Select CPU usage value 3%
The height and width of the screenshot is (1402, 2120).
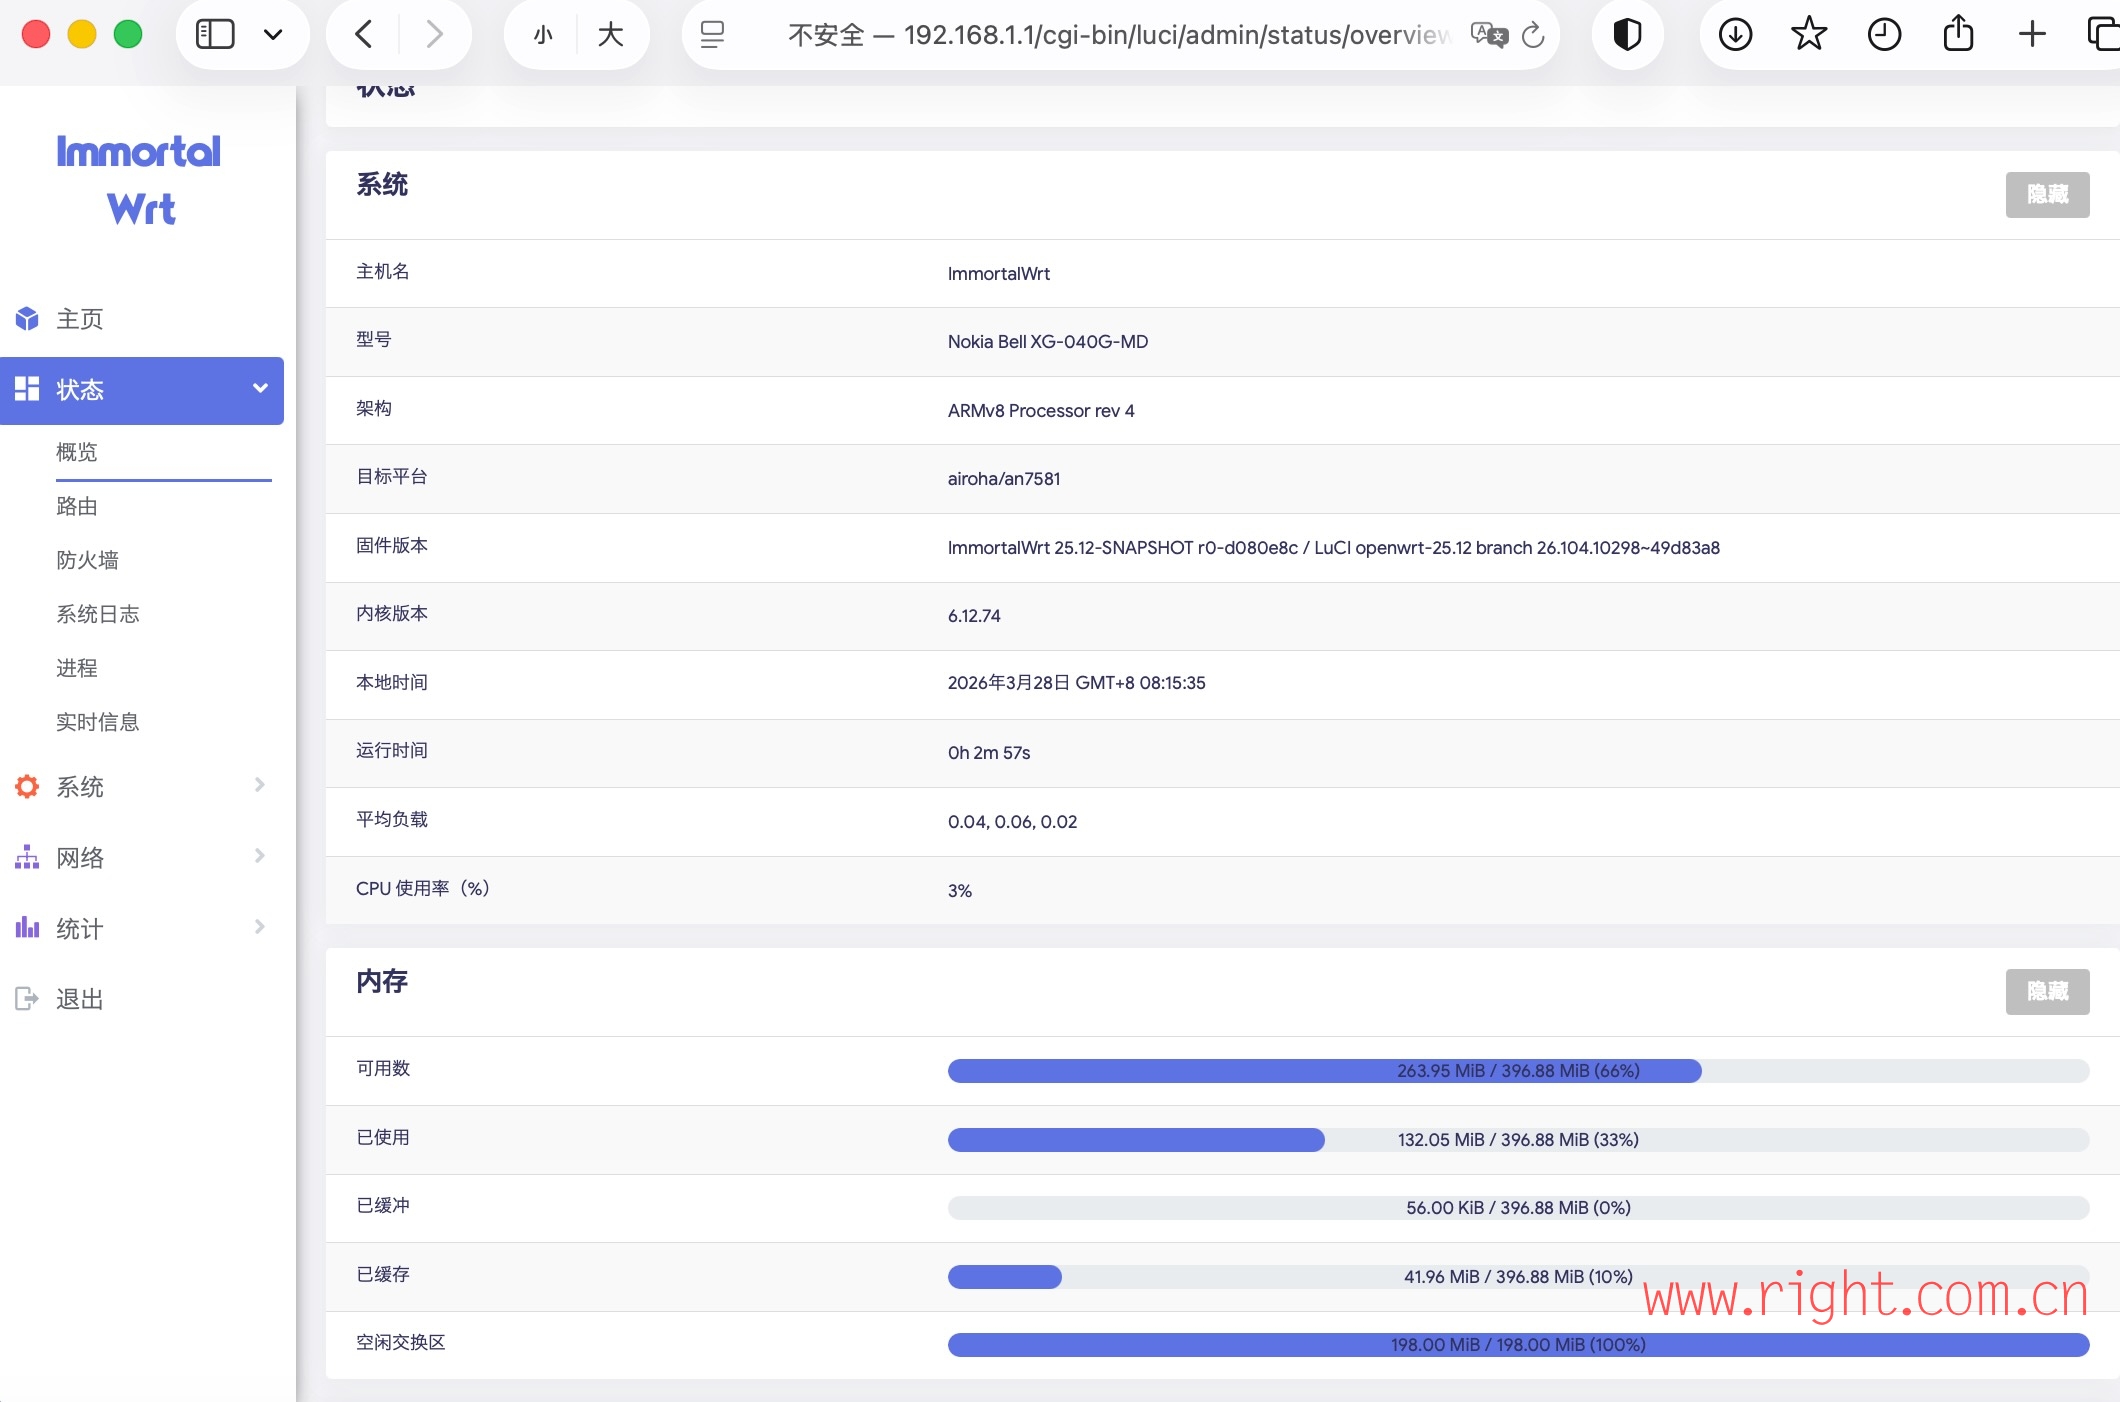959,891
